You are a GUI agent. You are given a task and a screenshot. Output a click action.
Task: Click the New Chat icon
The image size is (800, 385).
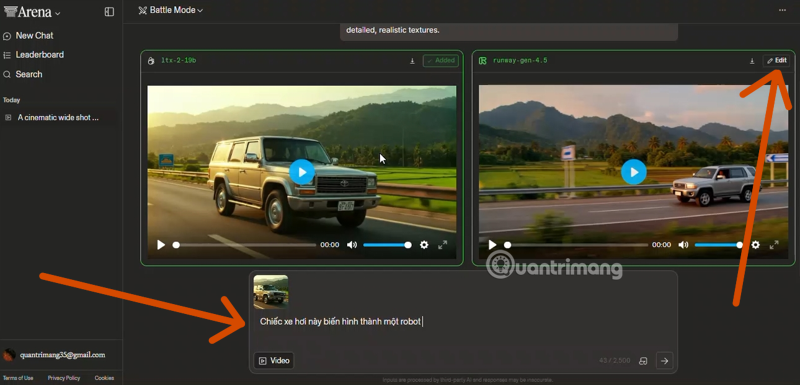(7, 36)
